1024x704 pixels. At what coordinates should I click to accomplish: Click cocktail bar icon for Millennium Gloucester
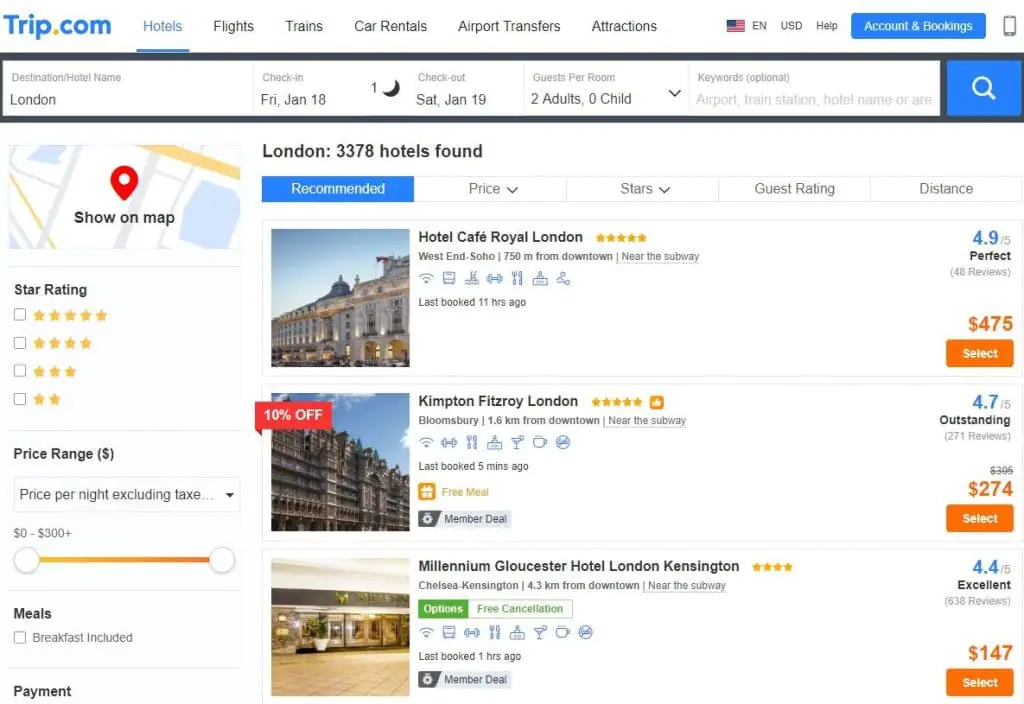[539, 632]
